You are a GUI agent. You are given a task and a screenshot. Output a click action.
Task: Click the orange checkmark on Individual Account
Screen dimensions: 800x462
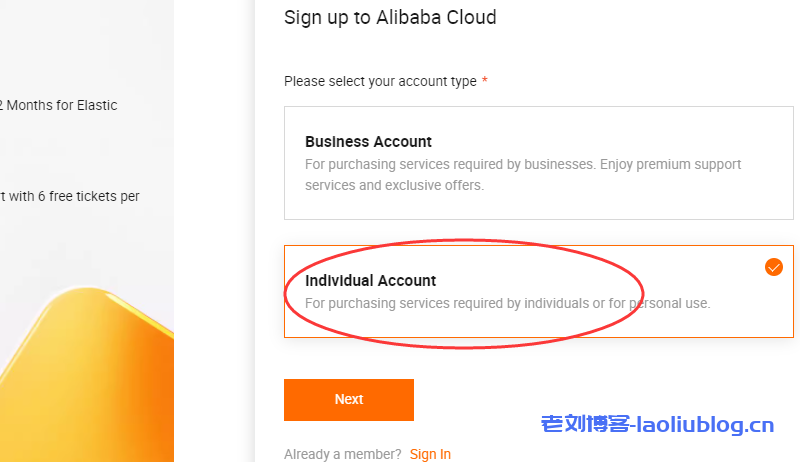[x=773, y=267]
